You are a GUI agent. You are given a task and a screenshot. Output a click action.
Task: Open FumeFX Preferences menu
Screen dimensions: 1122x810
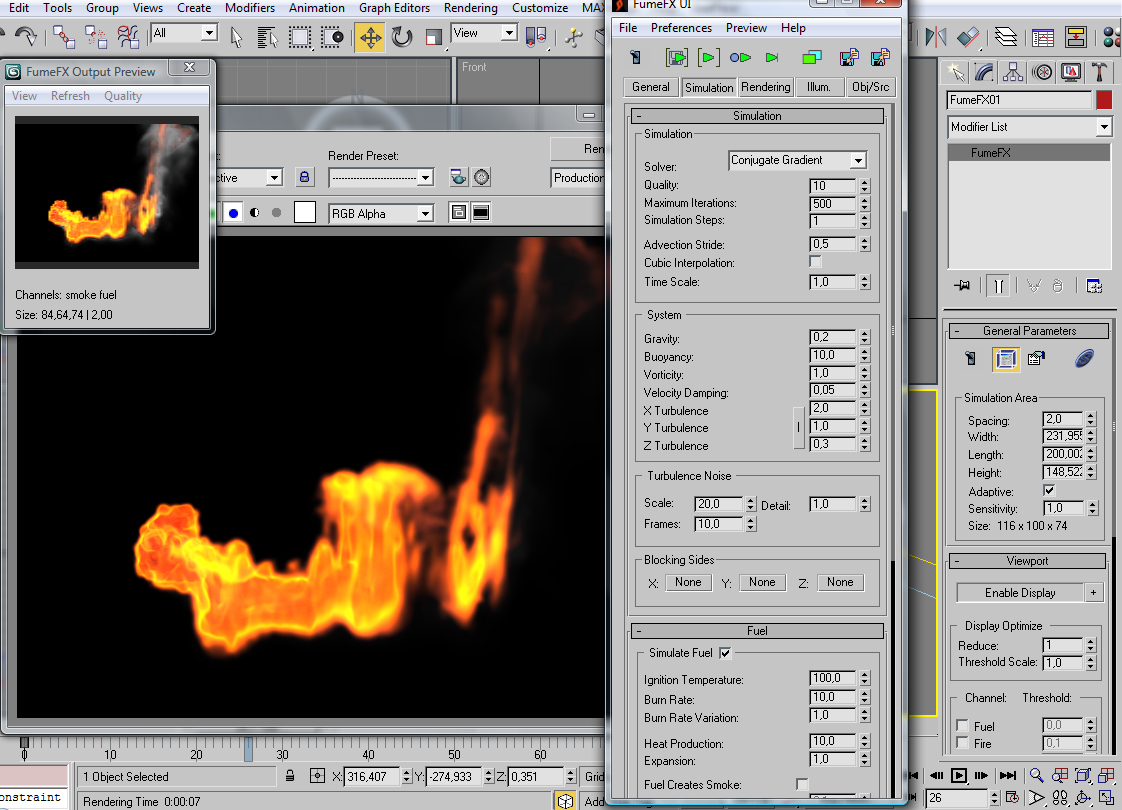point(680,27)
